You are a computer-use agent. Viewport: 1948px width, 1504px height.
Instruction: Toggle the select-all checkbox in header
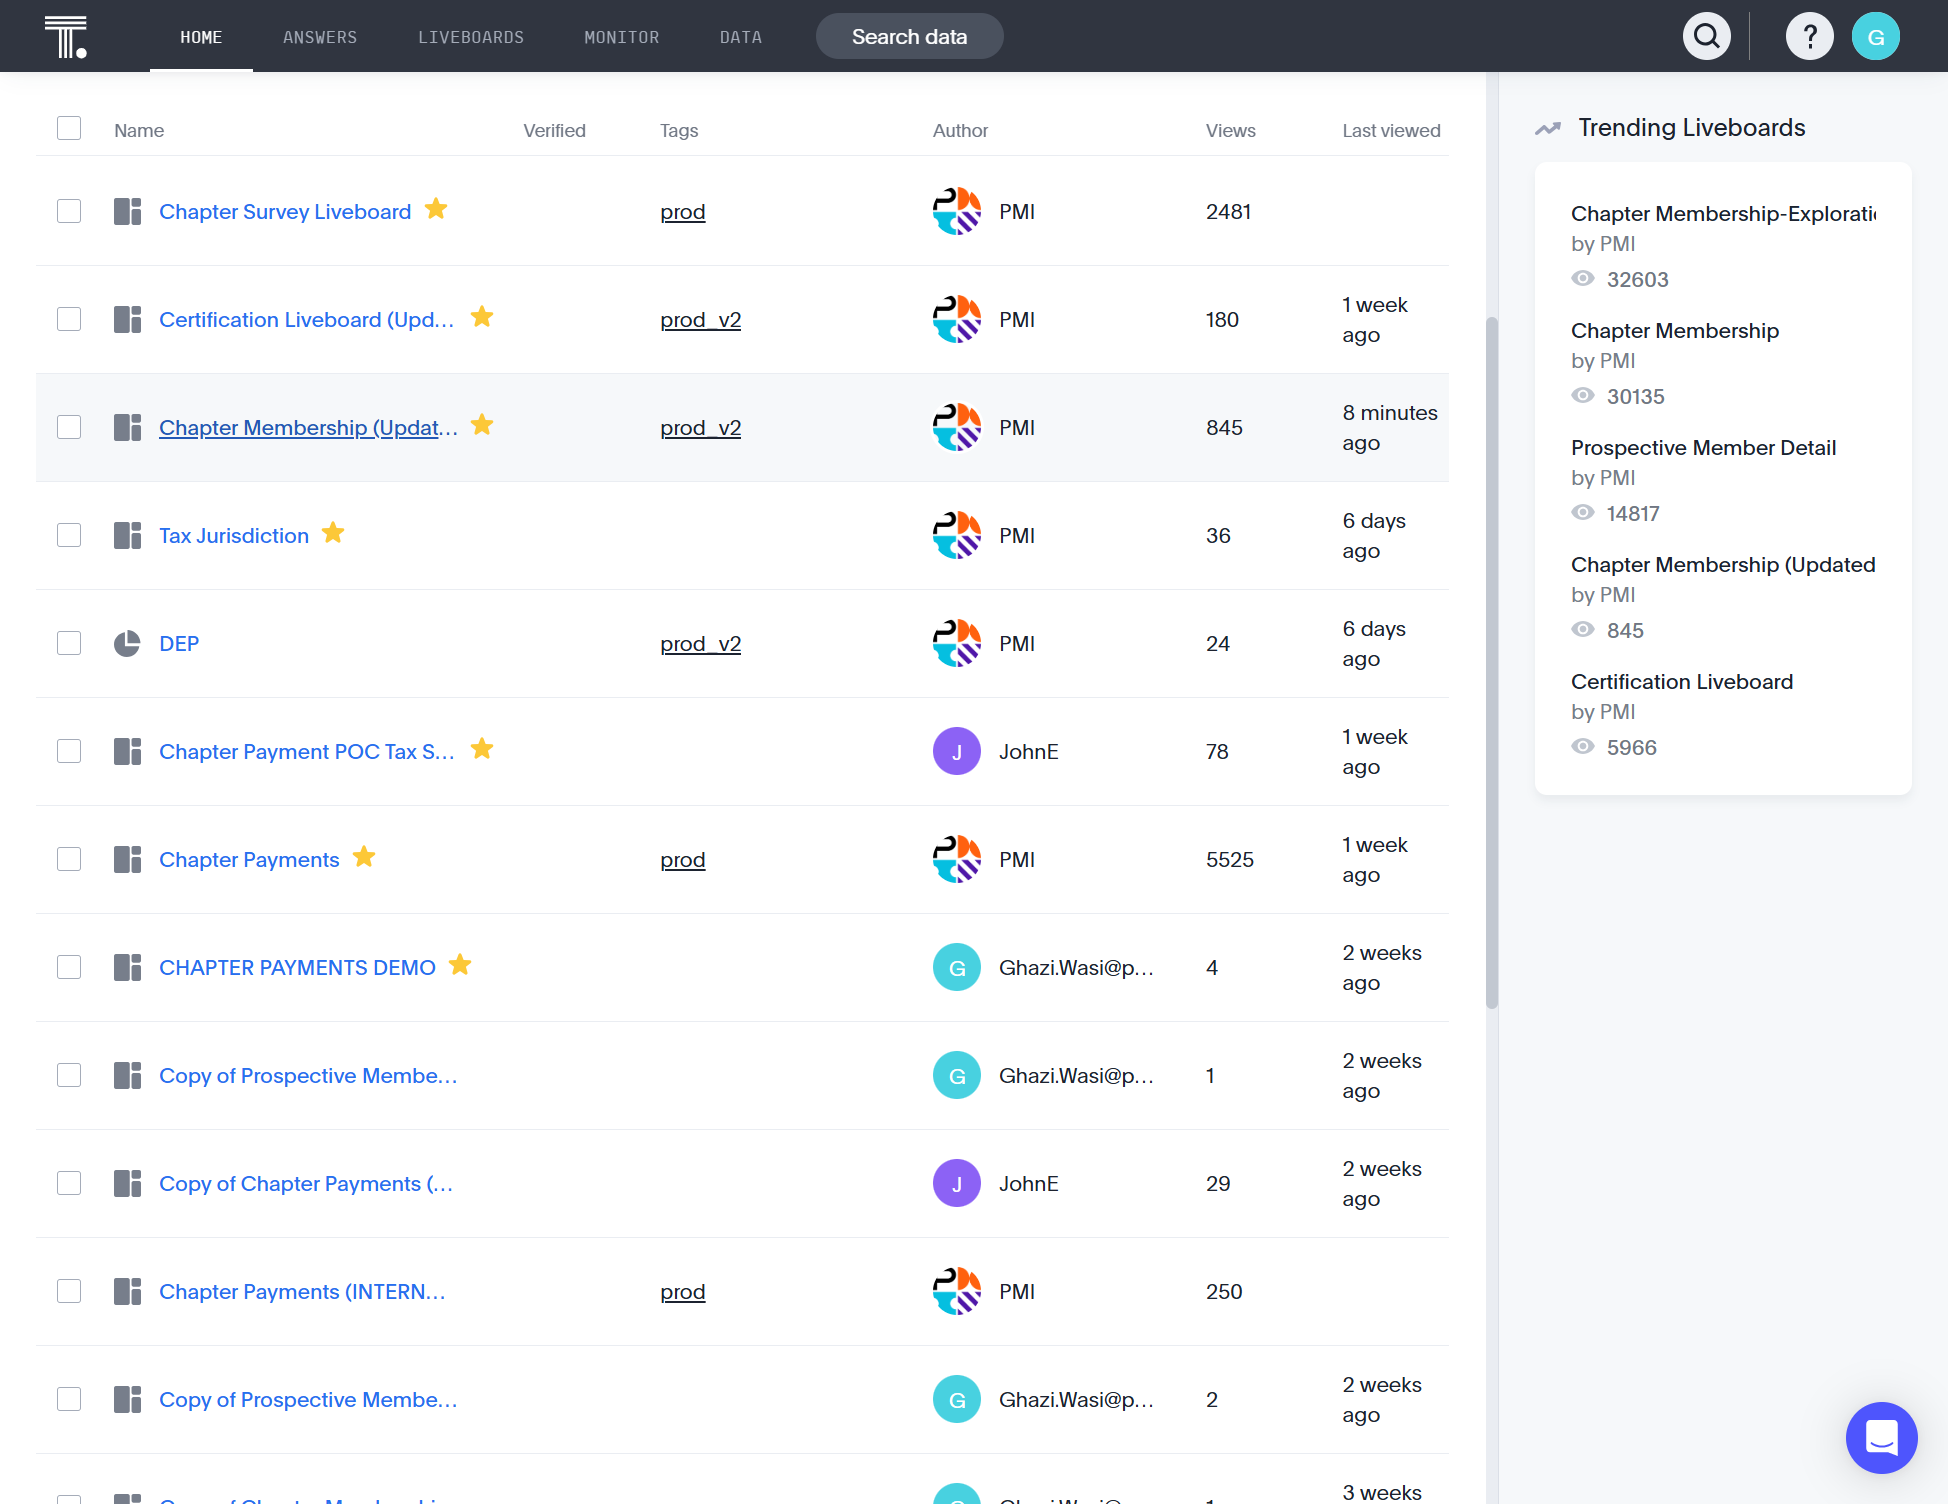(69, 128)
